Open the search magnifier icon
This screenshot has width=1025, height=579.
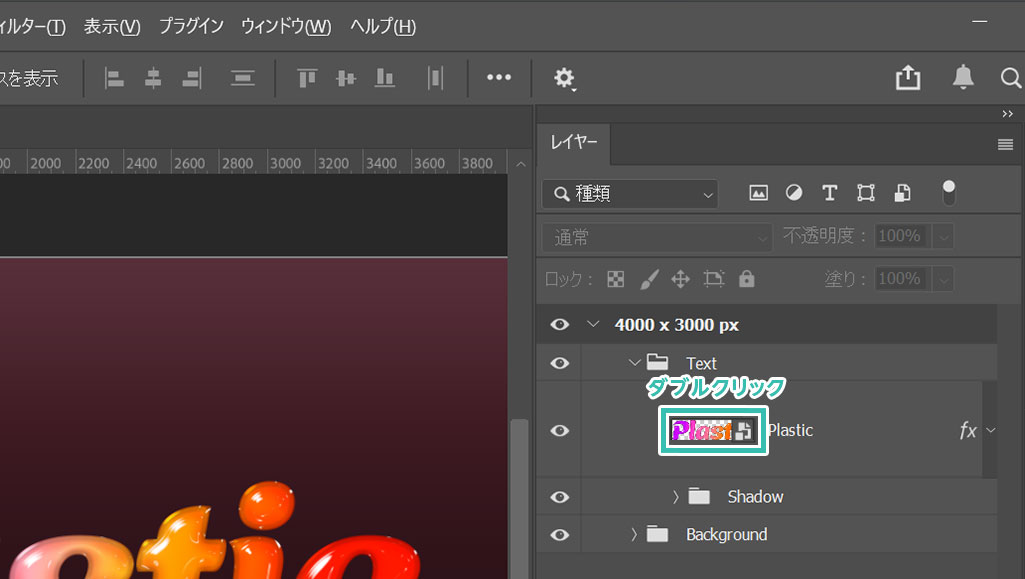click(x=1010, y=78)
